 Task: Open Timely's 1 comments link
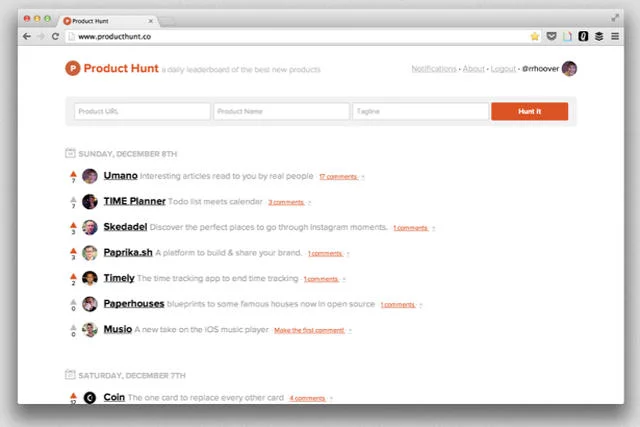click(x=321, y=279)
